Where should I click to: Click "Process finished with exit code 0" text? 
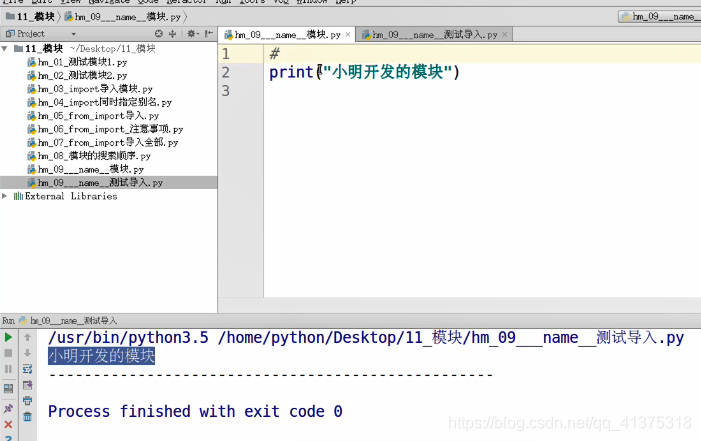click(195, 411)
